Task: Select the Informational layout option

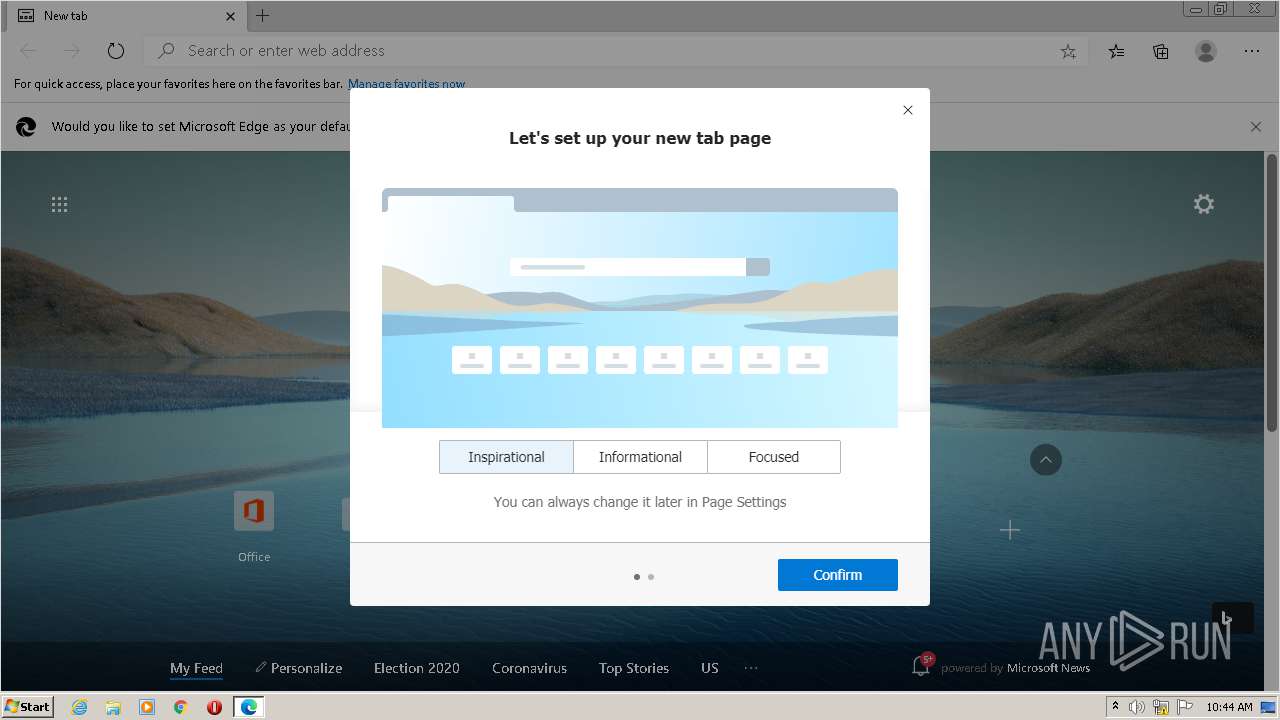Action: (640, 457)
